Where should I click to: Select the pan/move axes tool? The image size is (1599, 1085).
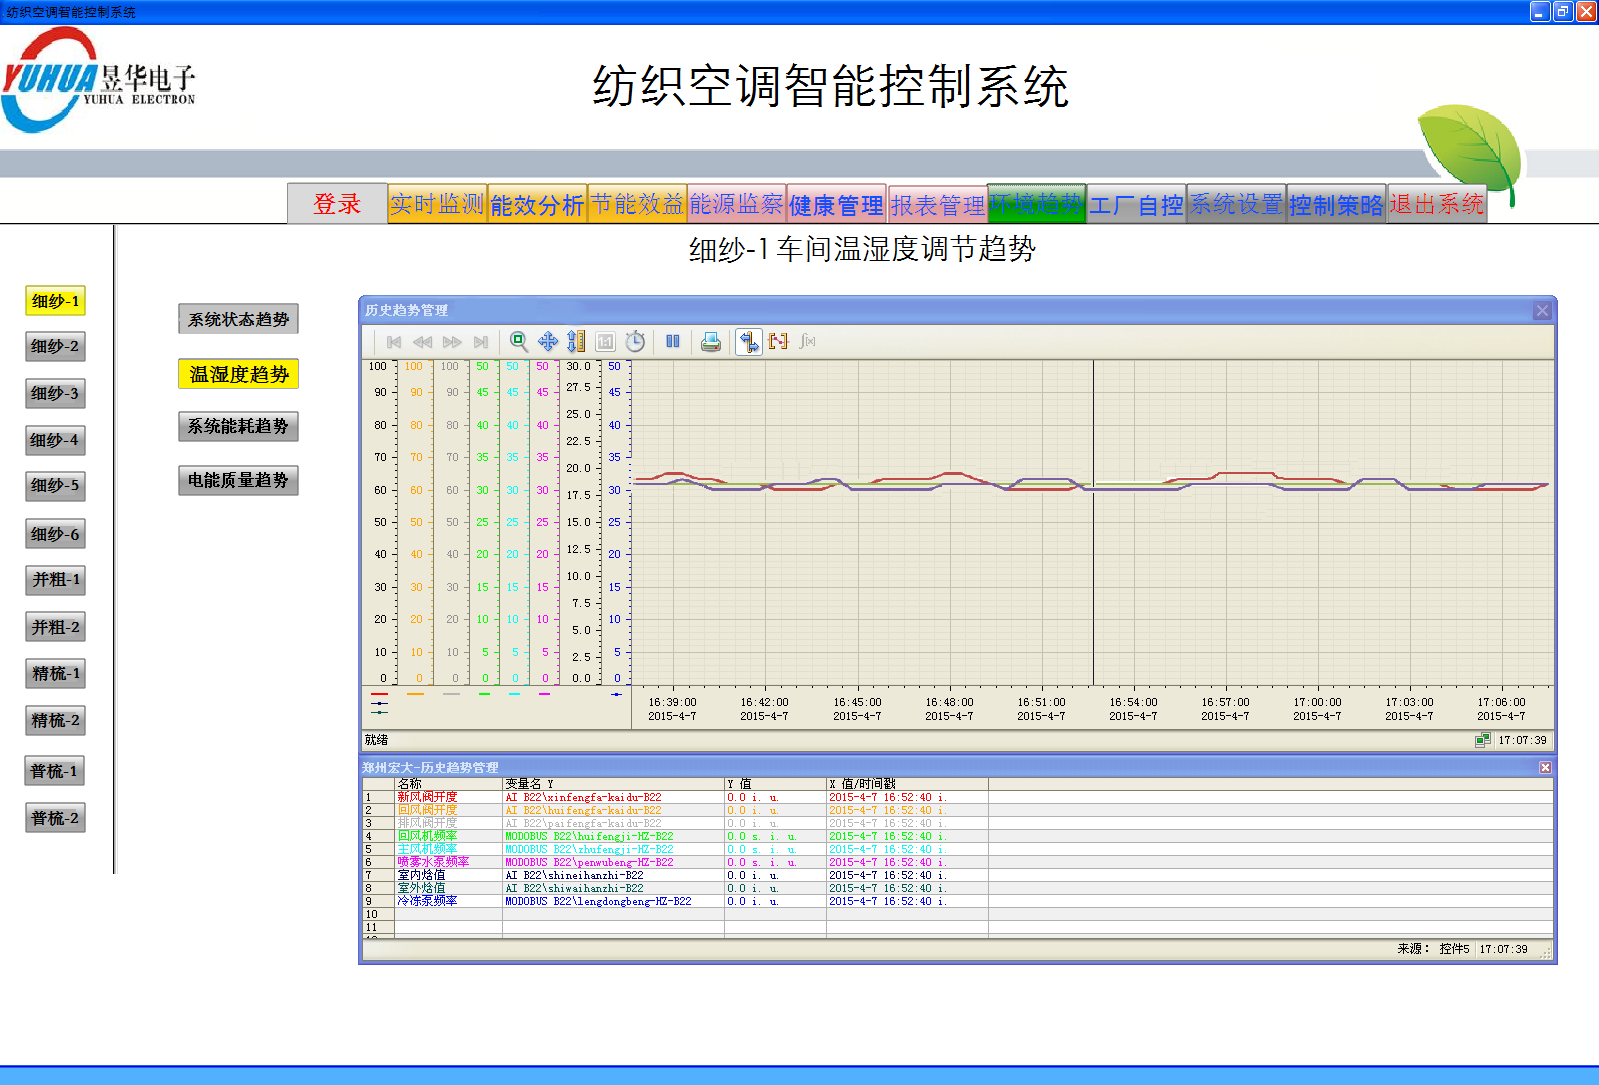[x=548, y=342]
